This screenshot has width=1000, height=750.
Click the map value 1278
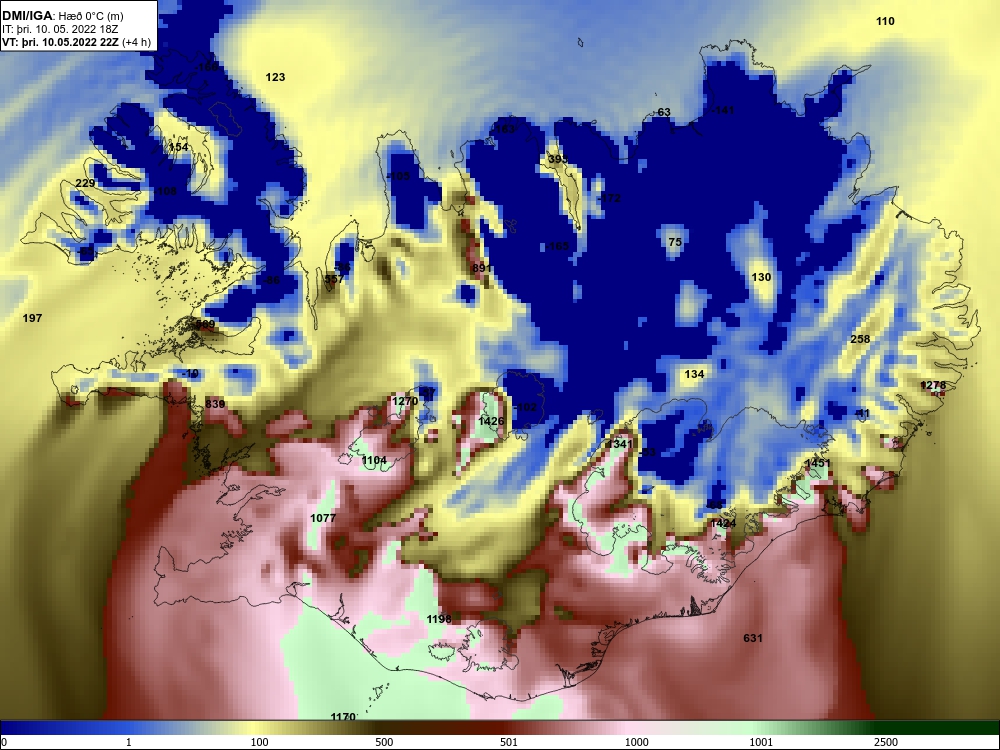tap(934, 385)
